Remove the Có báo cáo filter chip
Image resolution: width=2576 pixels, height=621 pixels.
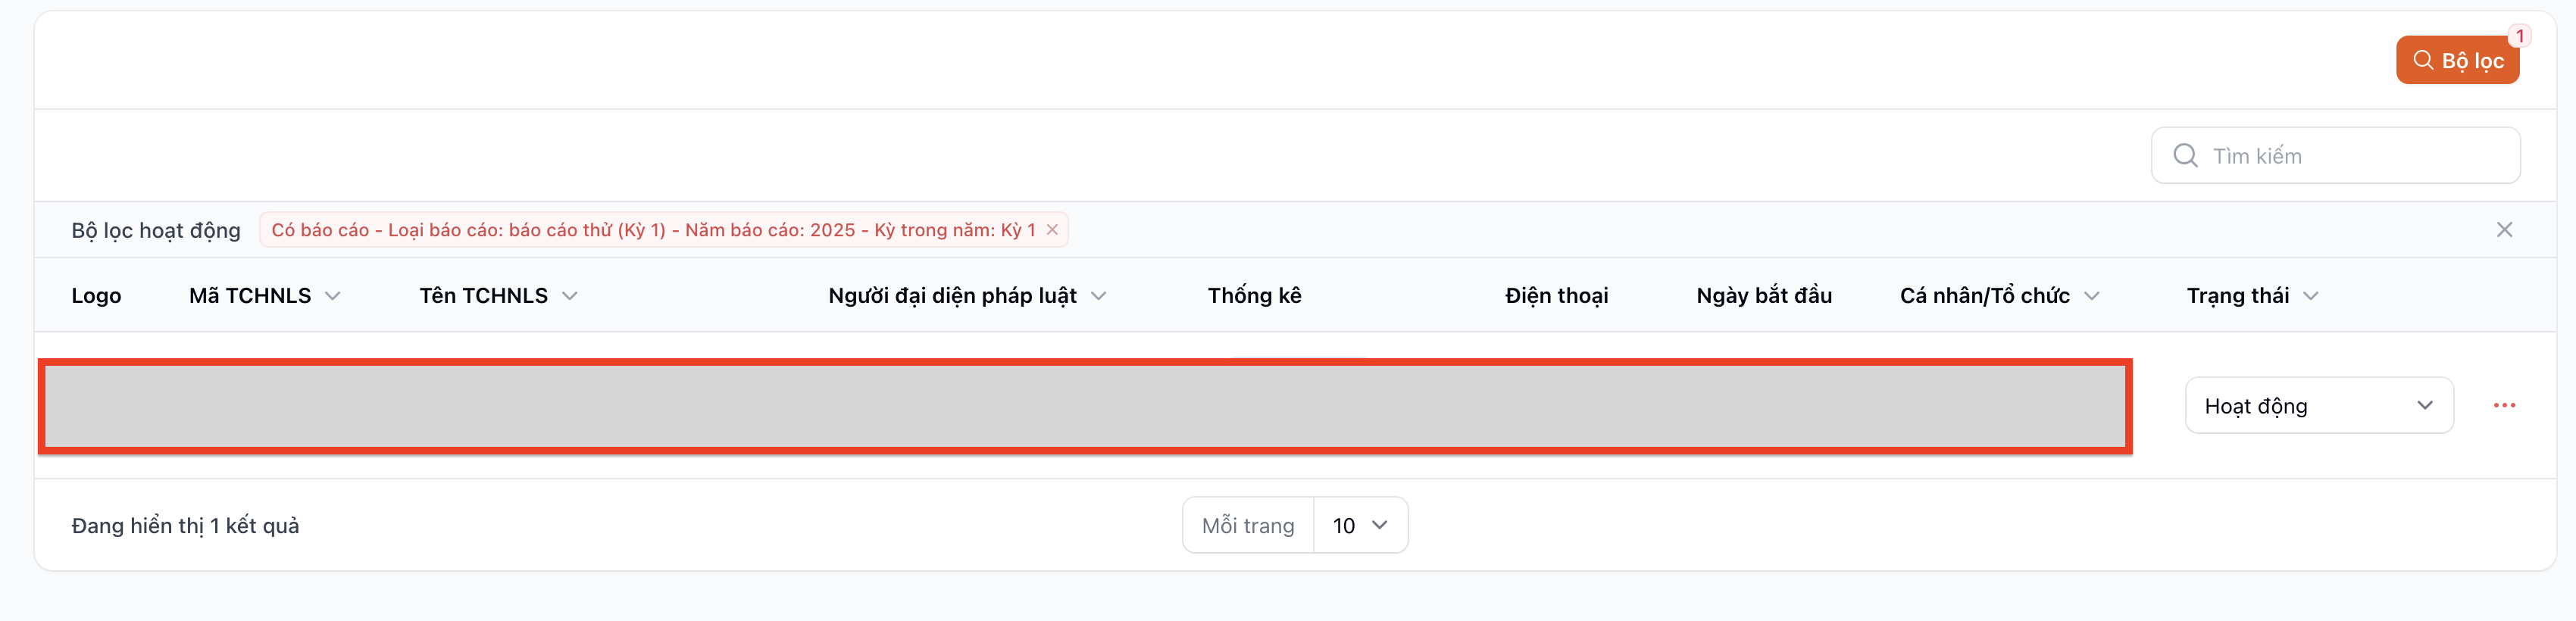click(1052, 230)
